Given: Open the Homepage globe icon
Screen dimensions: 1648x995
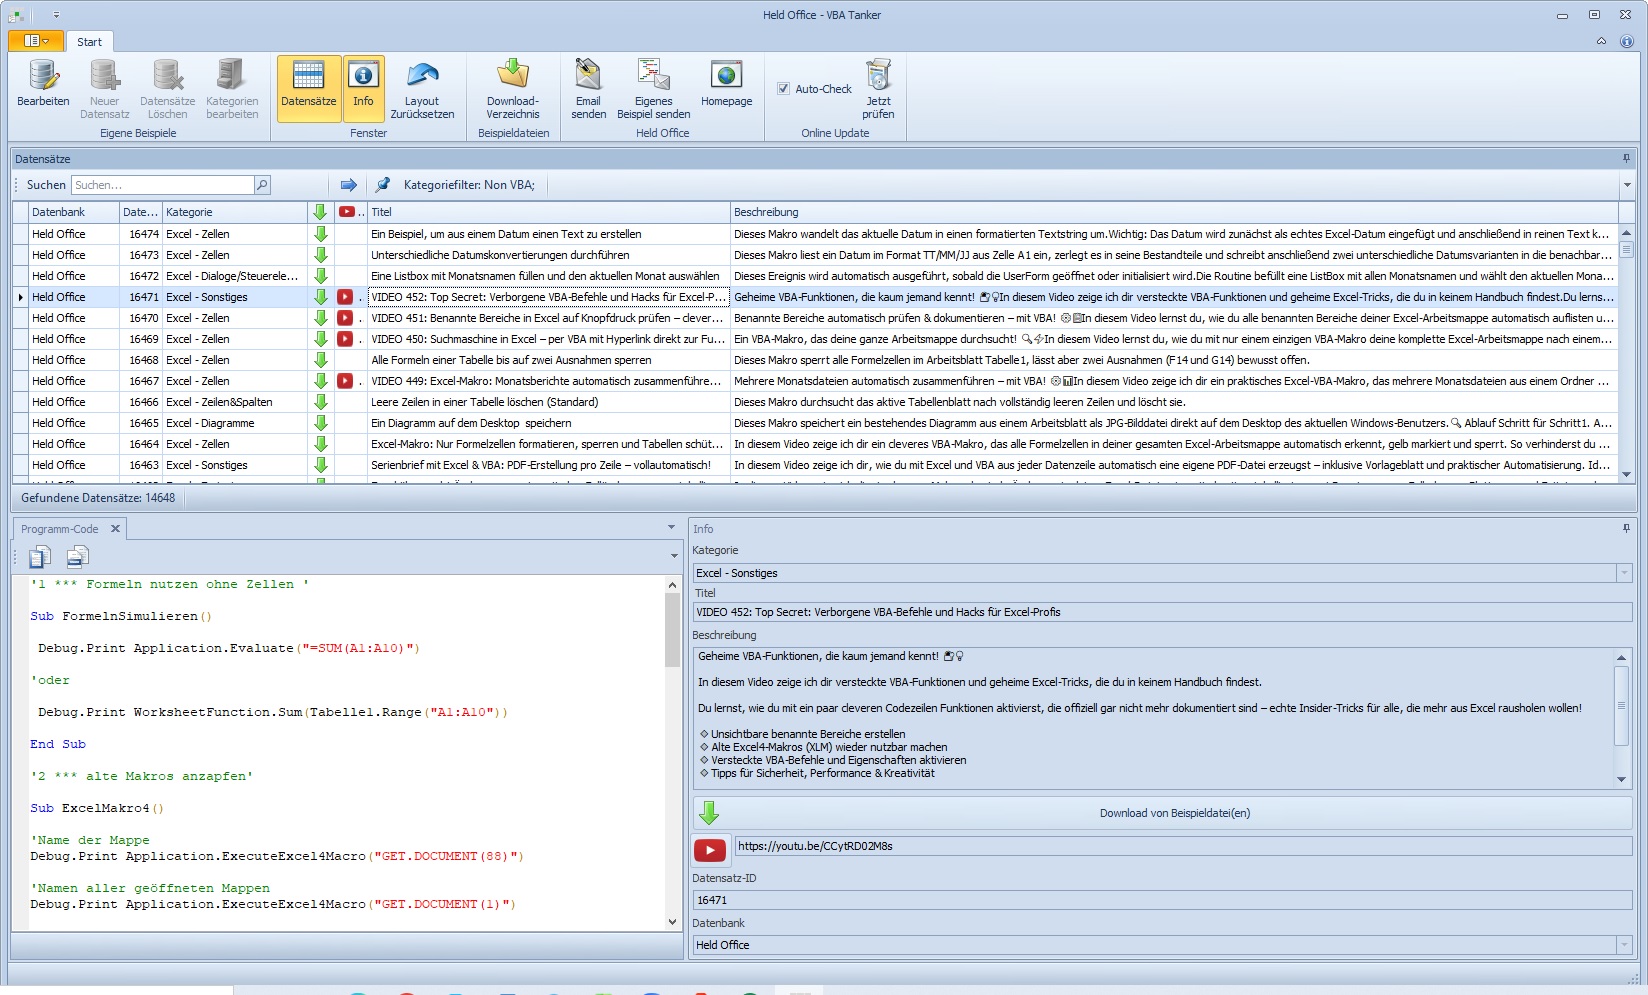Looking at the screenshot, I should [726, 76].
